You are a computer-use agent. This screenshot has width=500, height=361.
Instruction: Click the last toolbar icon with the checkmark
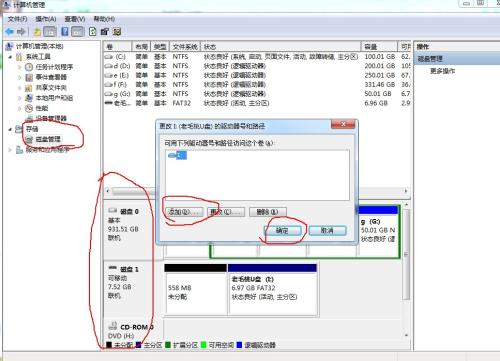[x=117, y=32]
